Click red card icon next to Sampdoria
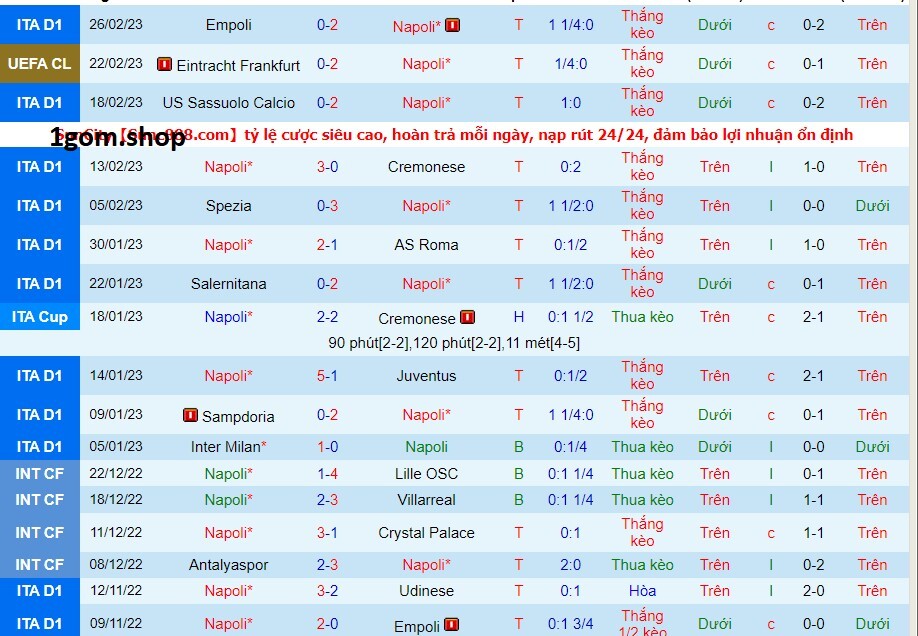The width and height of the screenshot is (918, 636). point(190,415)
